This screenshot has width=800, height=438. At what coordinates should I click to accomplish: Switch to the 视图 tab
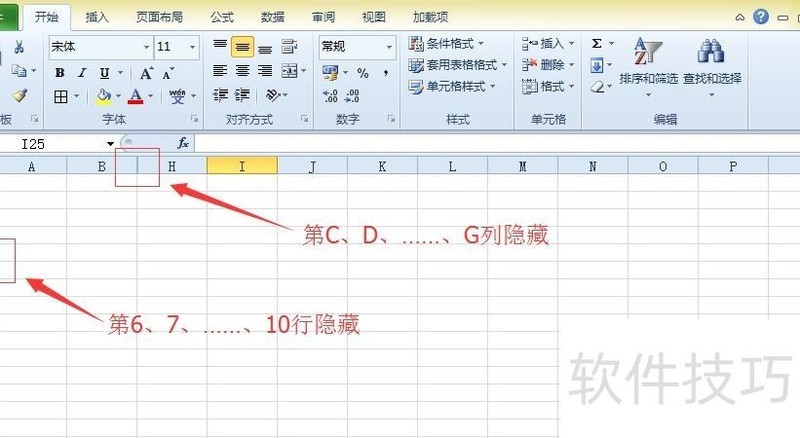374,17
